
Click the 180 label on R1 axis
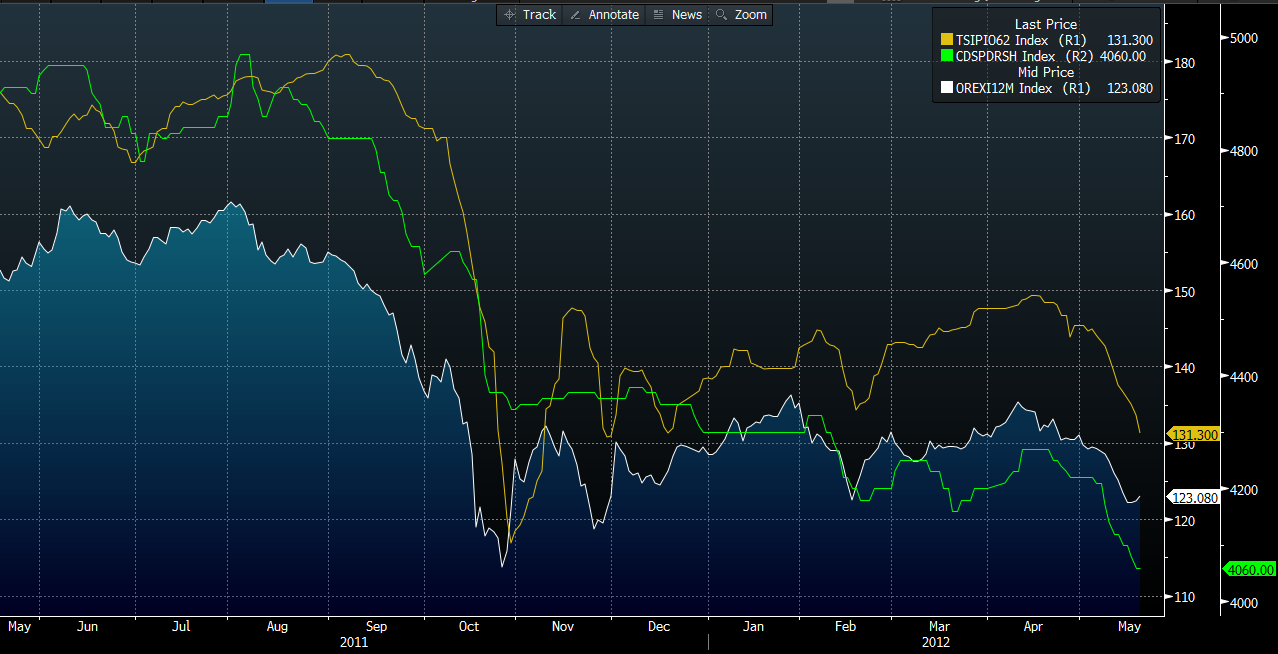1183,63
